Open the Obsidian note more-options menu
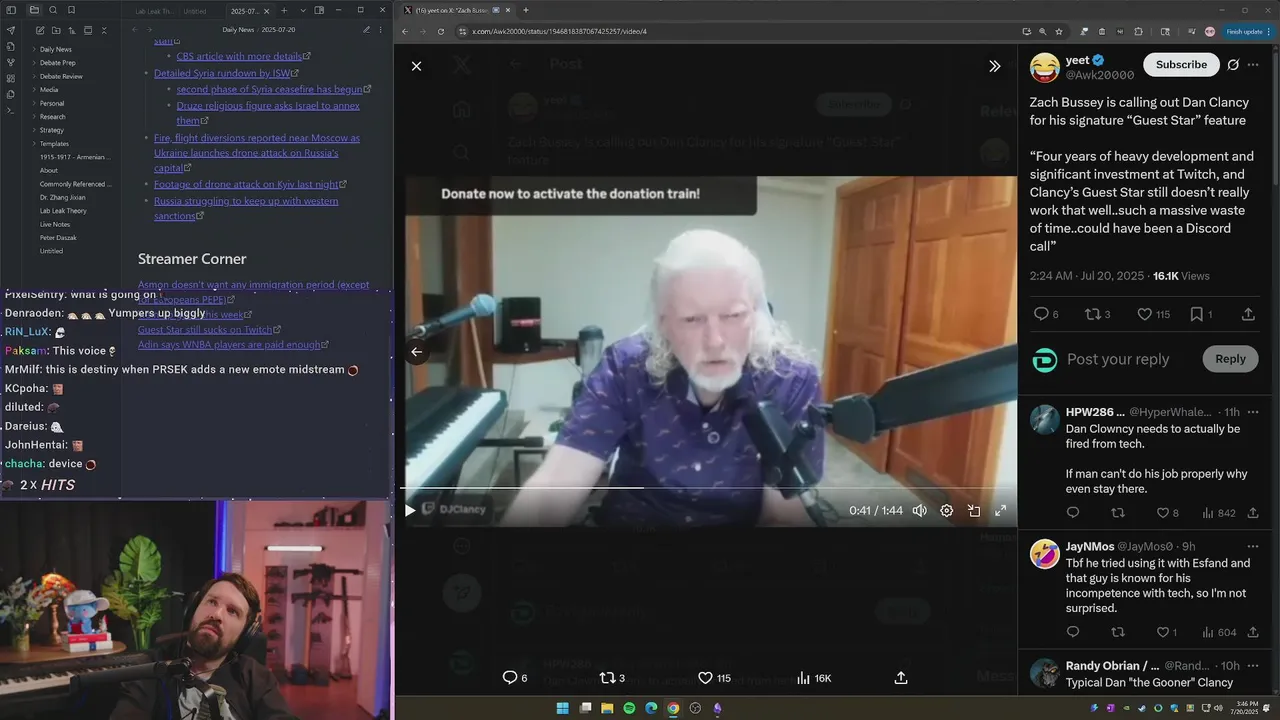Viewport: 1280px width, 720px height. click(383, 30)
